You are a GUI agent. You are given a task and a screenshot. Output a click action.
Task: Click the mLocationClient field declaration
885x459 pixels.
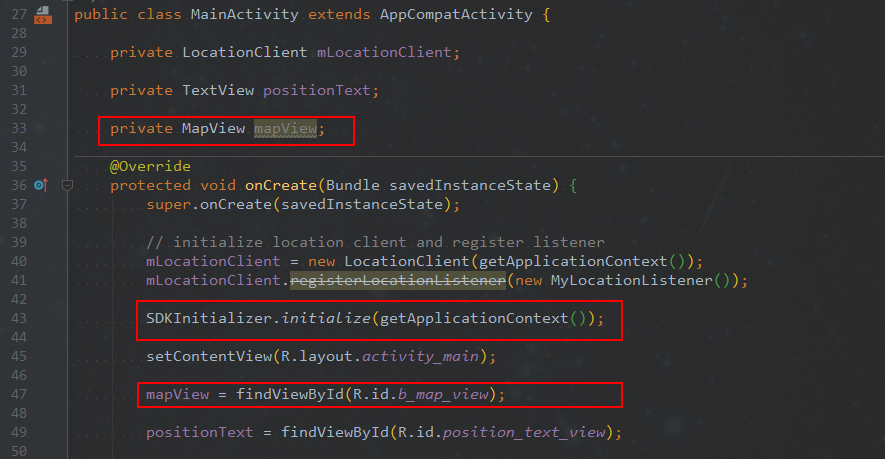pos(384,53)
